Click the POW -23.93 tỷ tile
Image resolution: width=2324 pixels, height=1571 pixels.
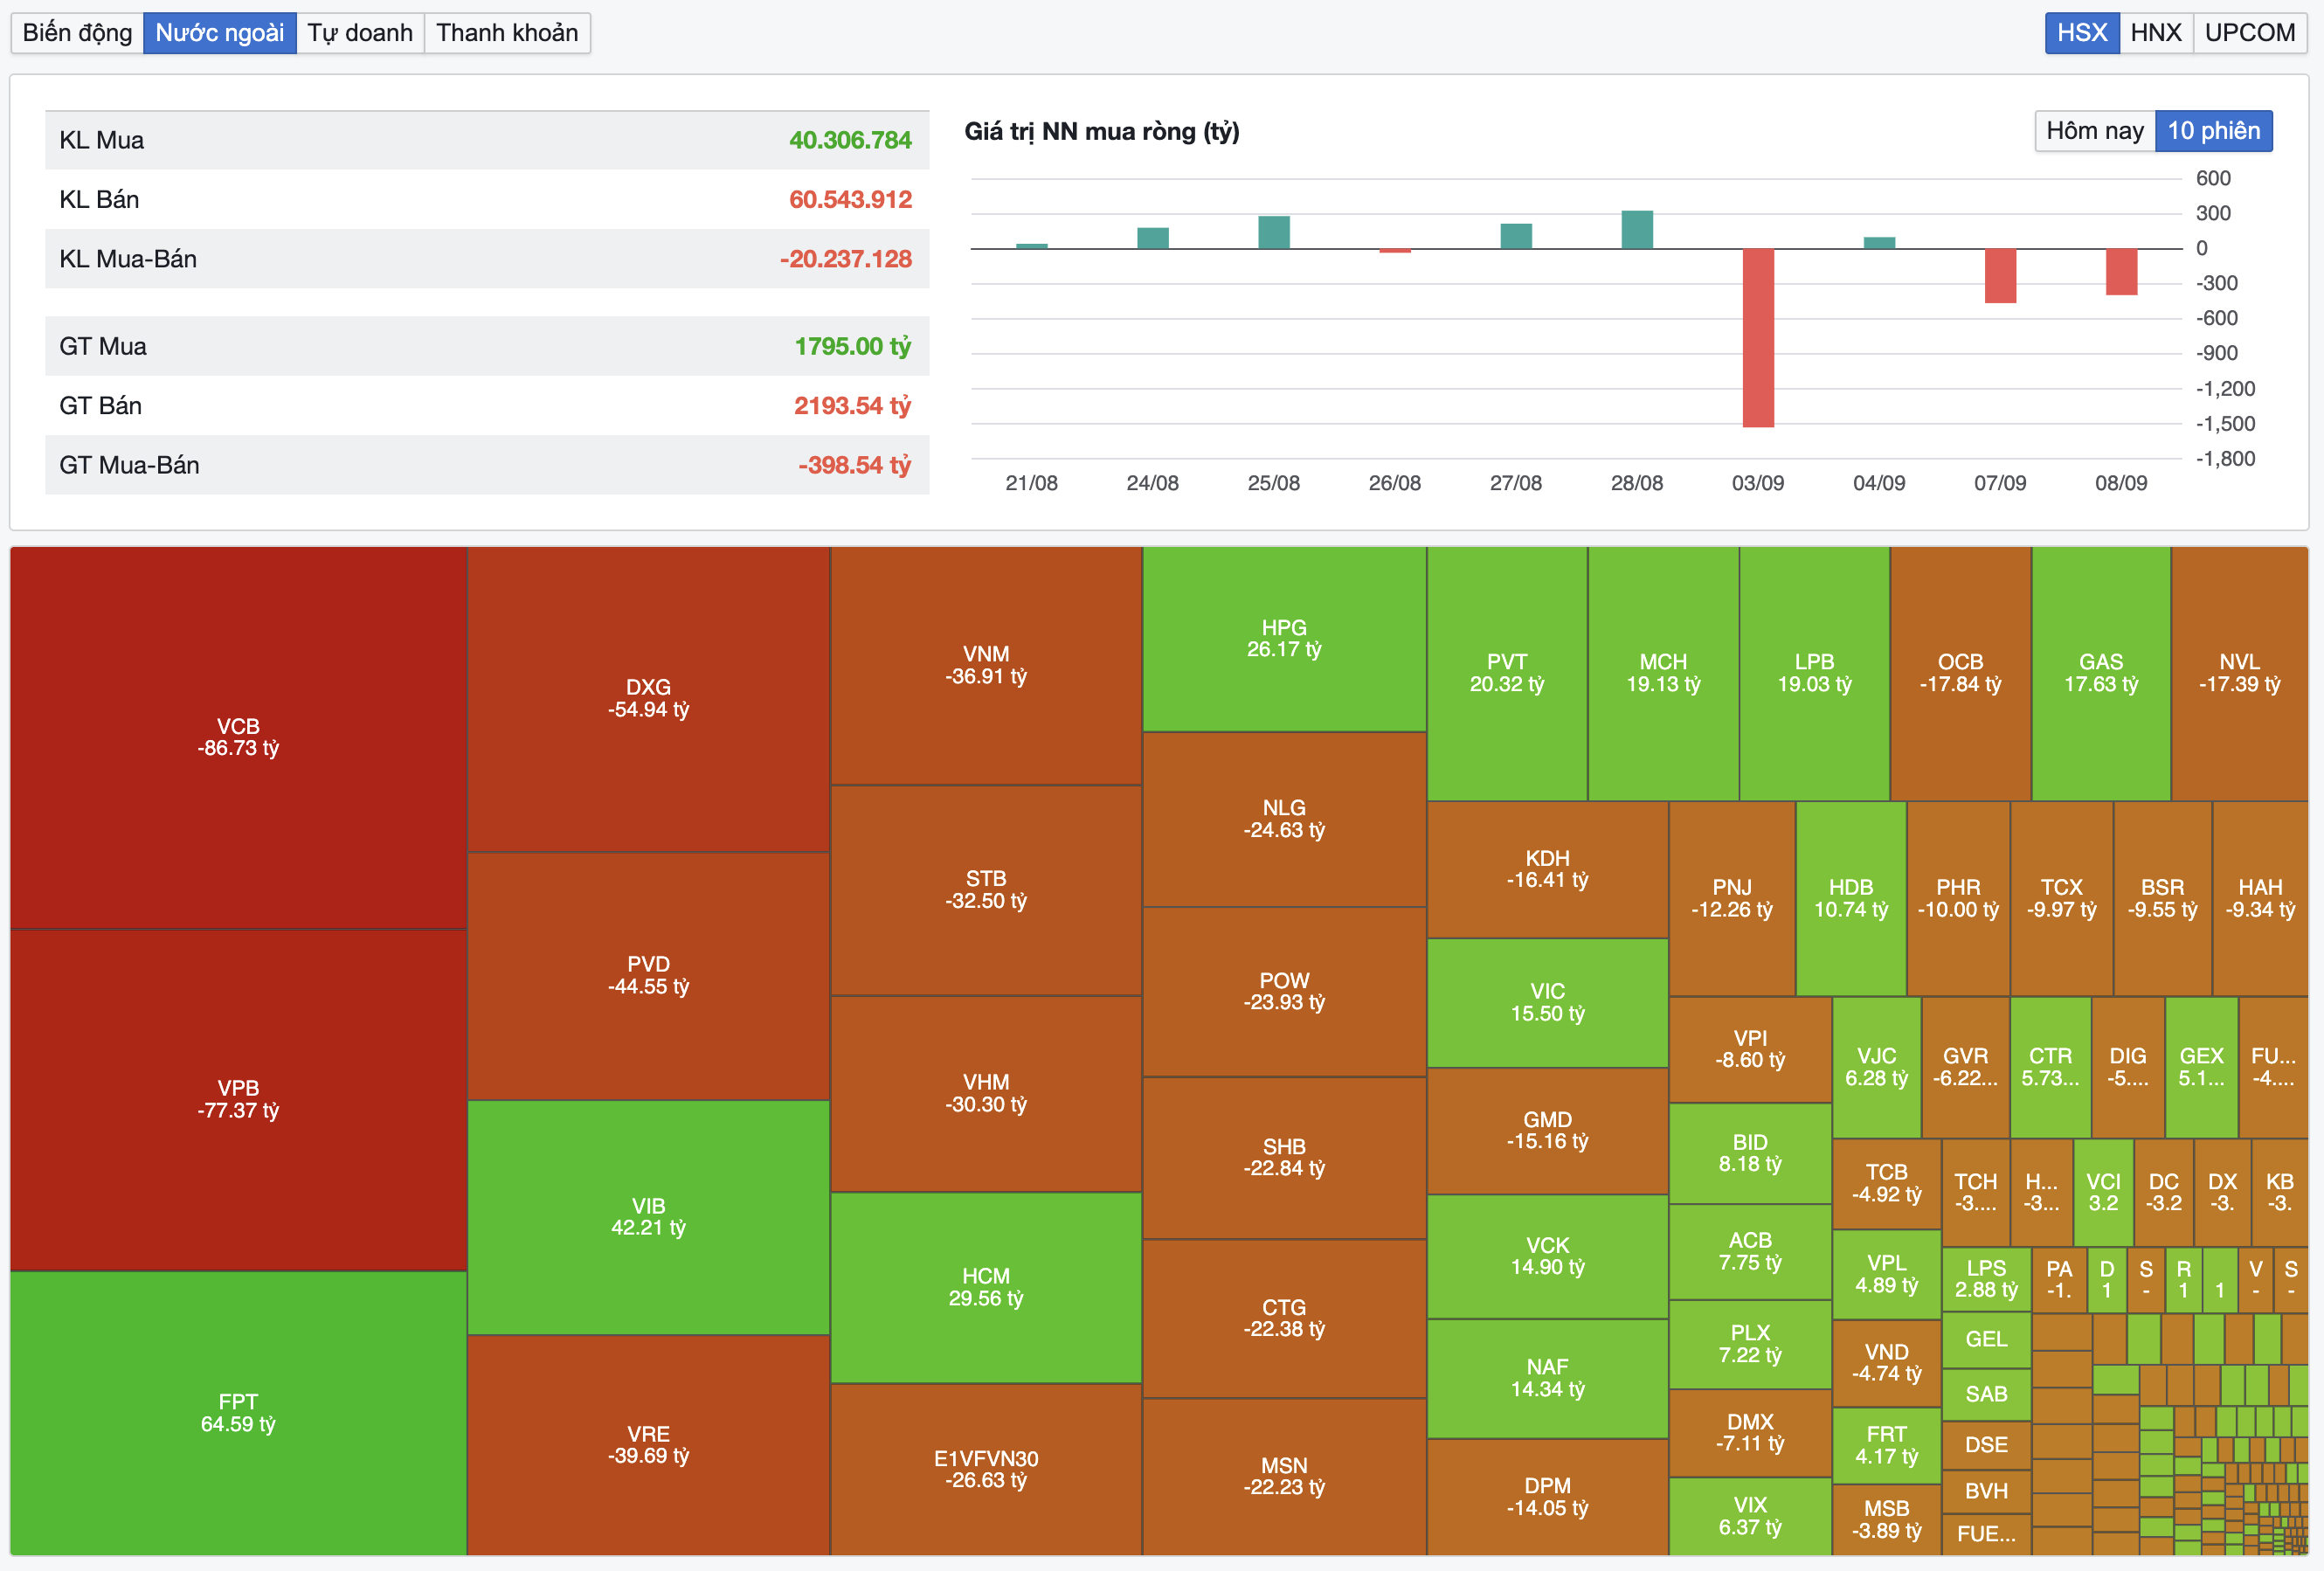coord(1284,992)
